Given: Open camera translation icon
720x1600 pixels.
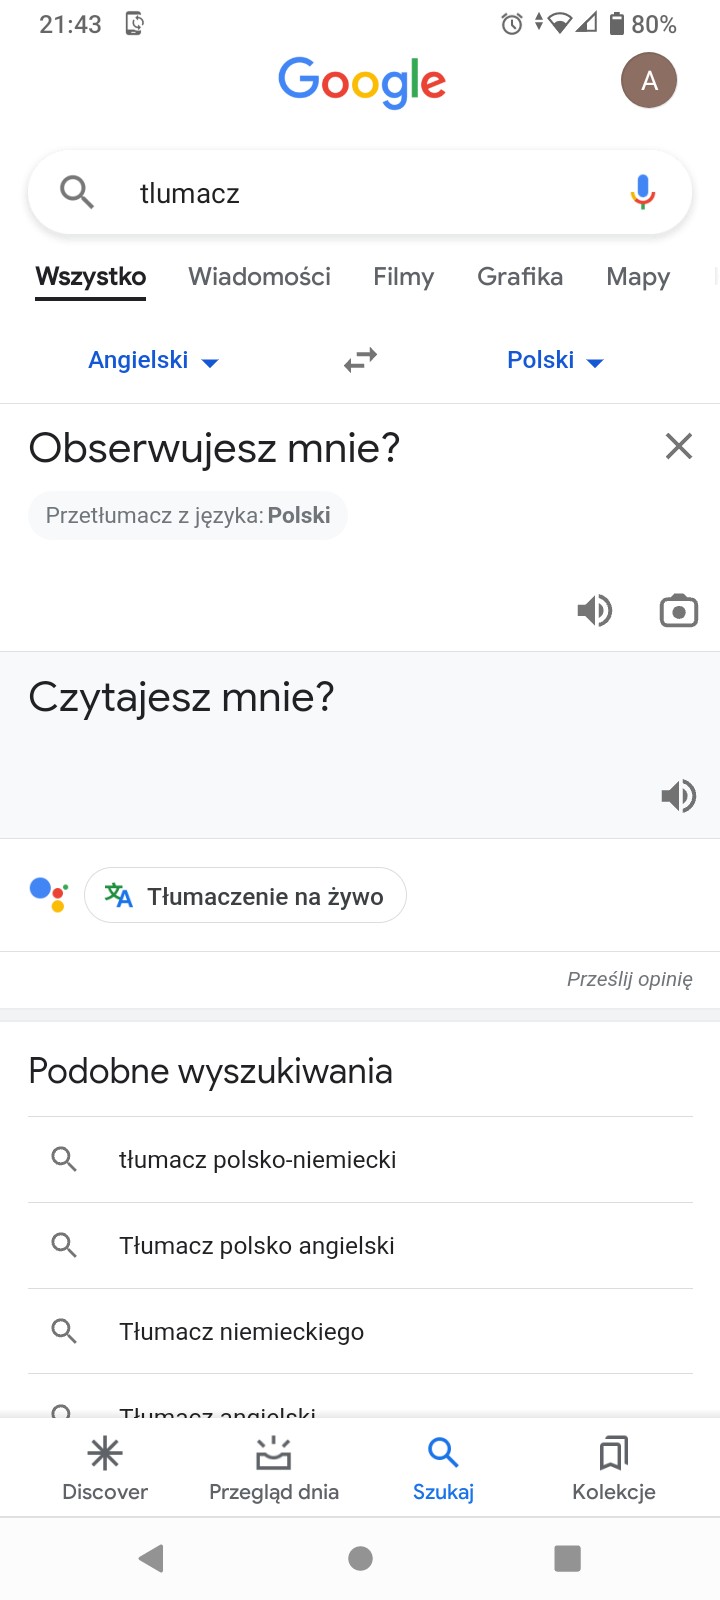Looking at the screenshot, I should coord(679,610).
